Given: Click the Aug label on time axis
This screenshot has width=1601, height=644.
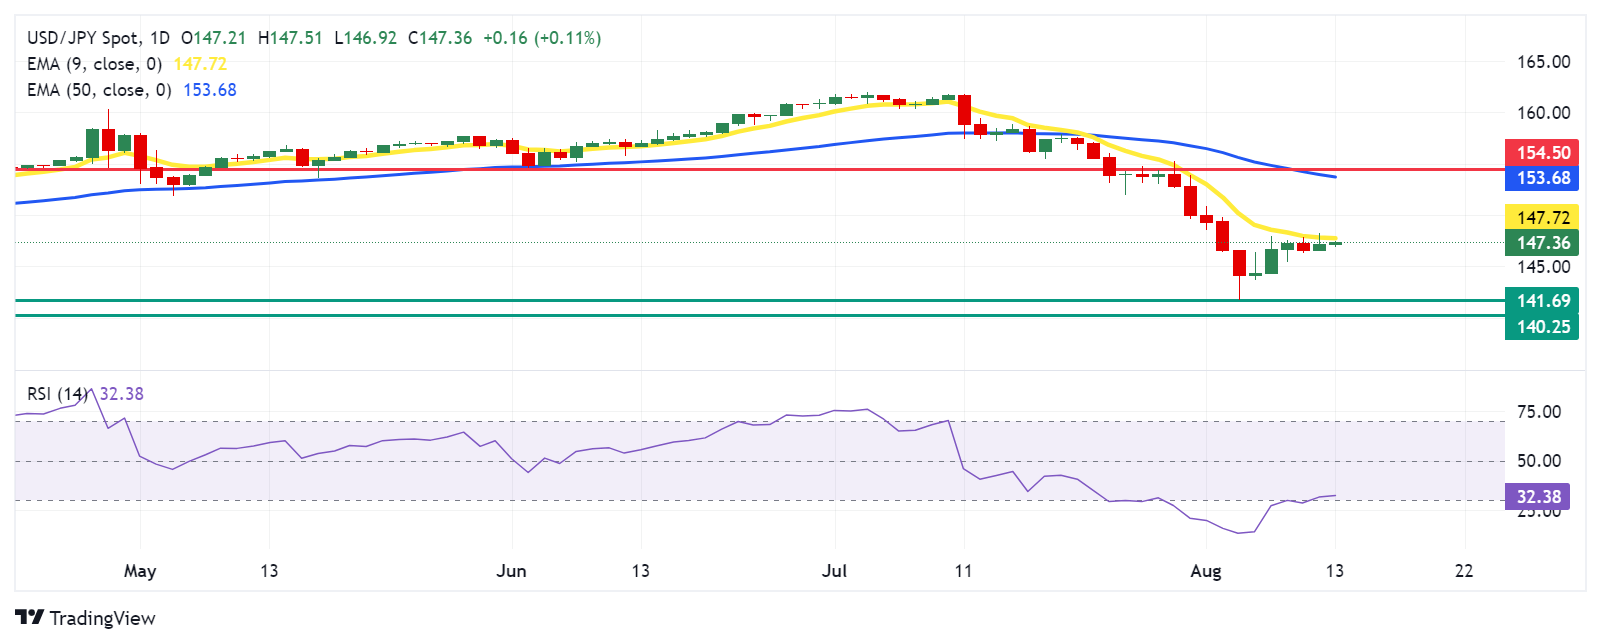Looking at the screenshot, I should point(1206,571).
